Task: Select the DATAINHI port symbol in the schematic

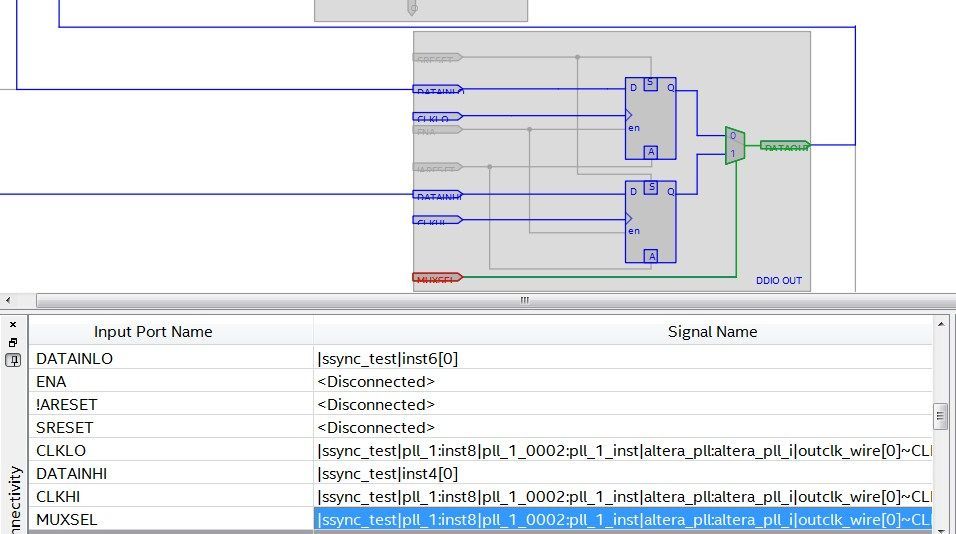Action: (438, 195)
